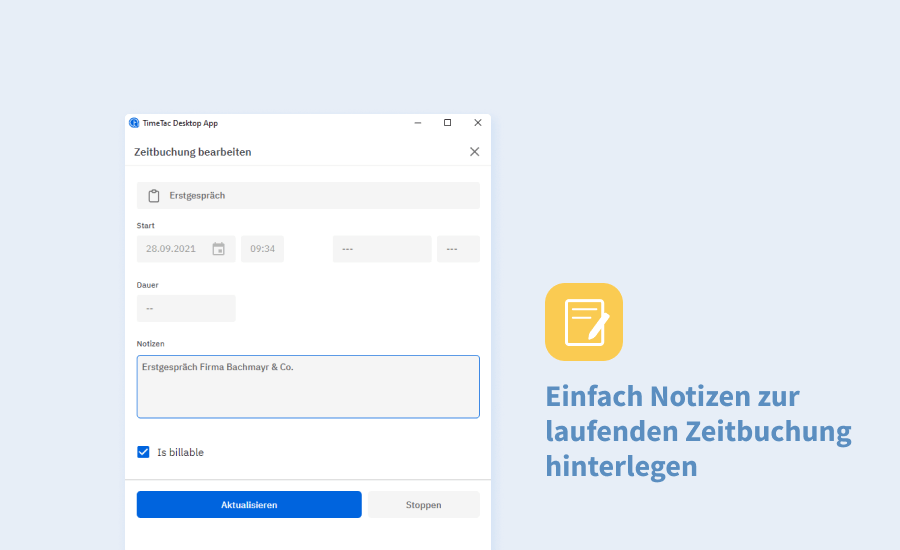The width and height of the screenshot is (900, 550).
Task: Click the Is billable label text
Action: coord(180,453)
